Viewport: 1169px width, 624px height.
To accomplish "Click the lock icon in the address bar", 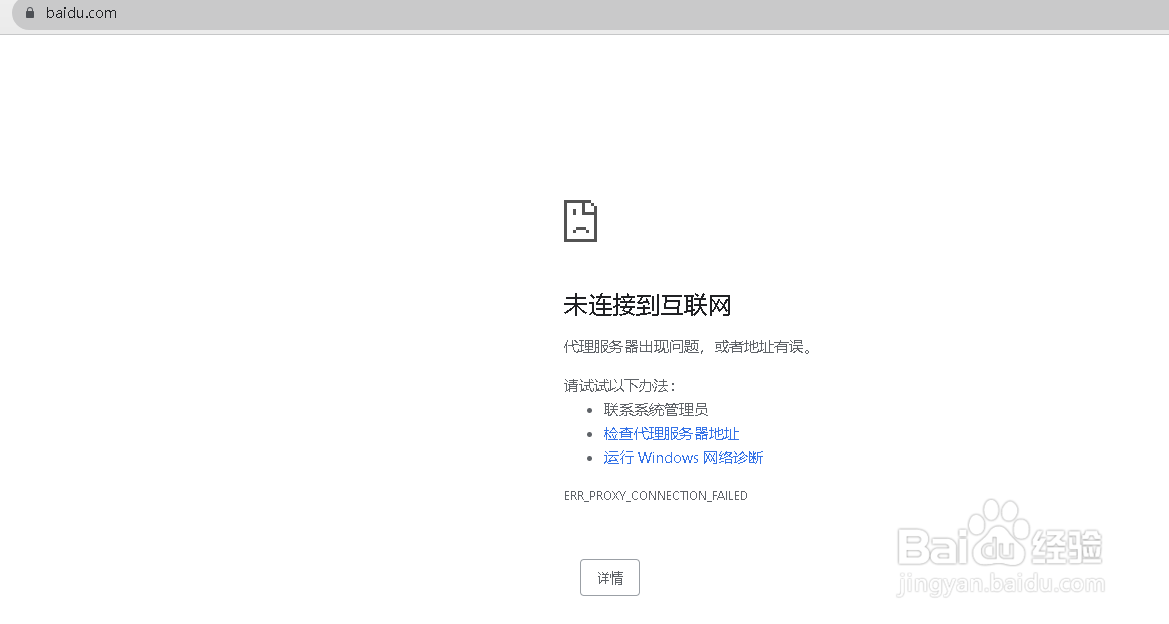I will (30, 13).
